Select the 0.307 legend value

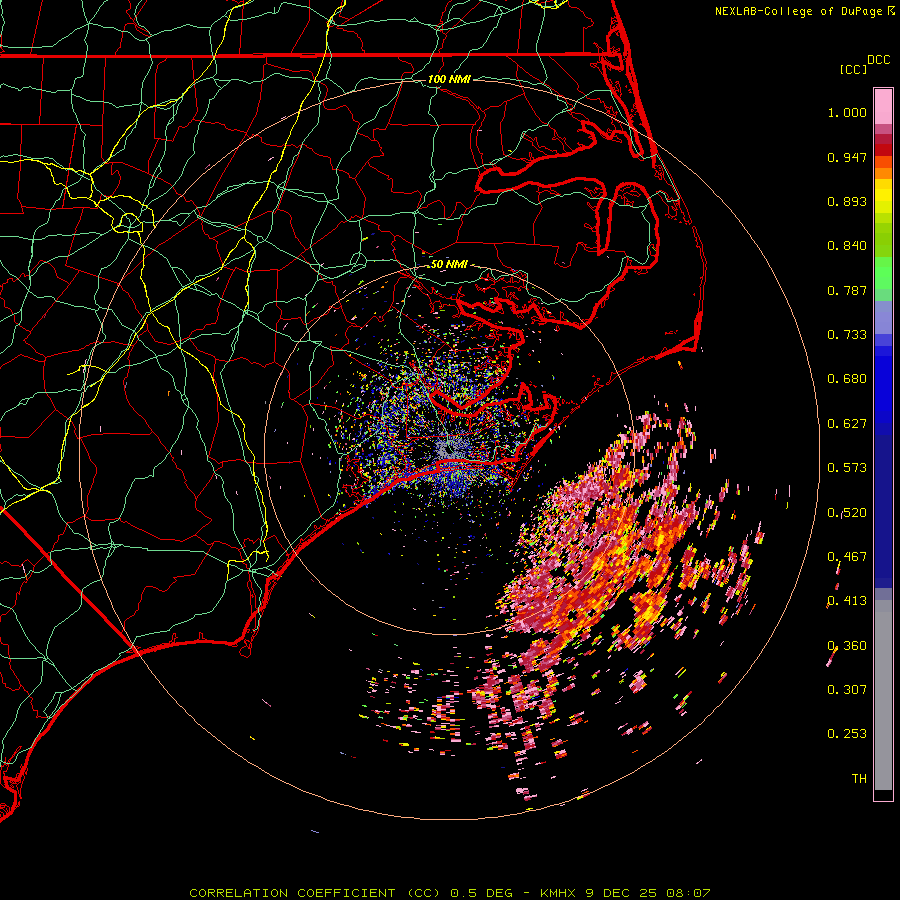tap(847, 690)
